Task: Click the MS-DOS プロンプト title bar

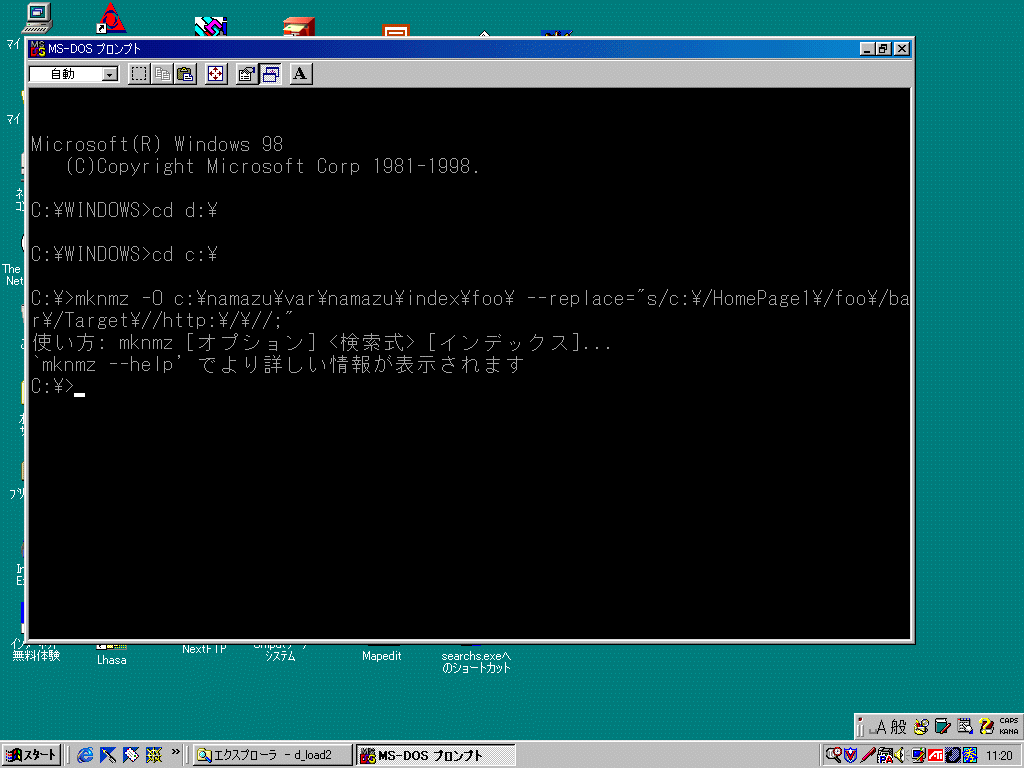Action: (470, 49)
